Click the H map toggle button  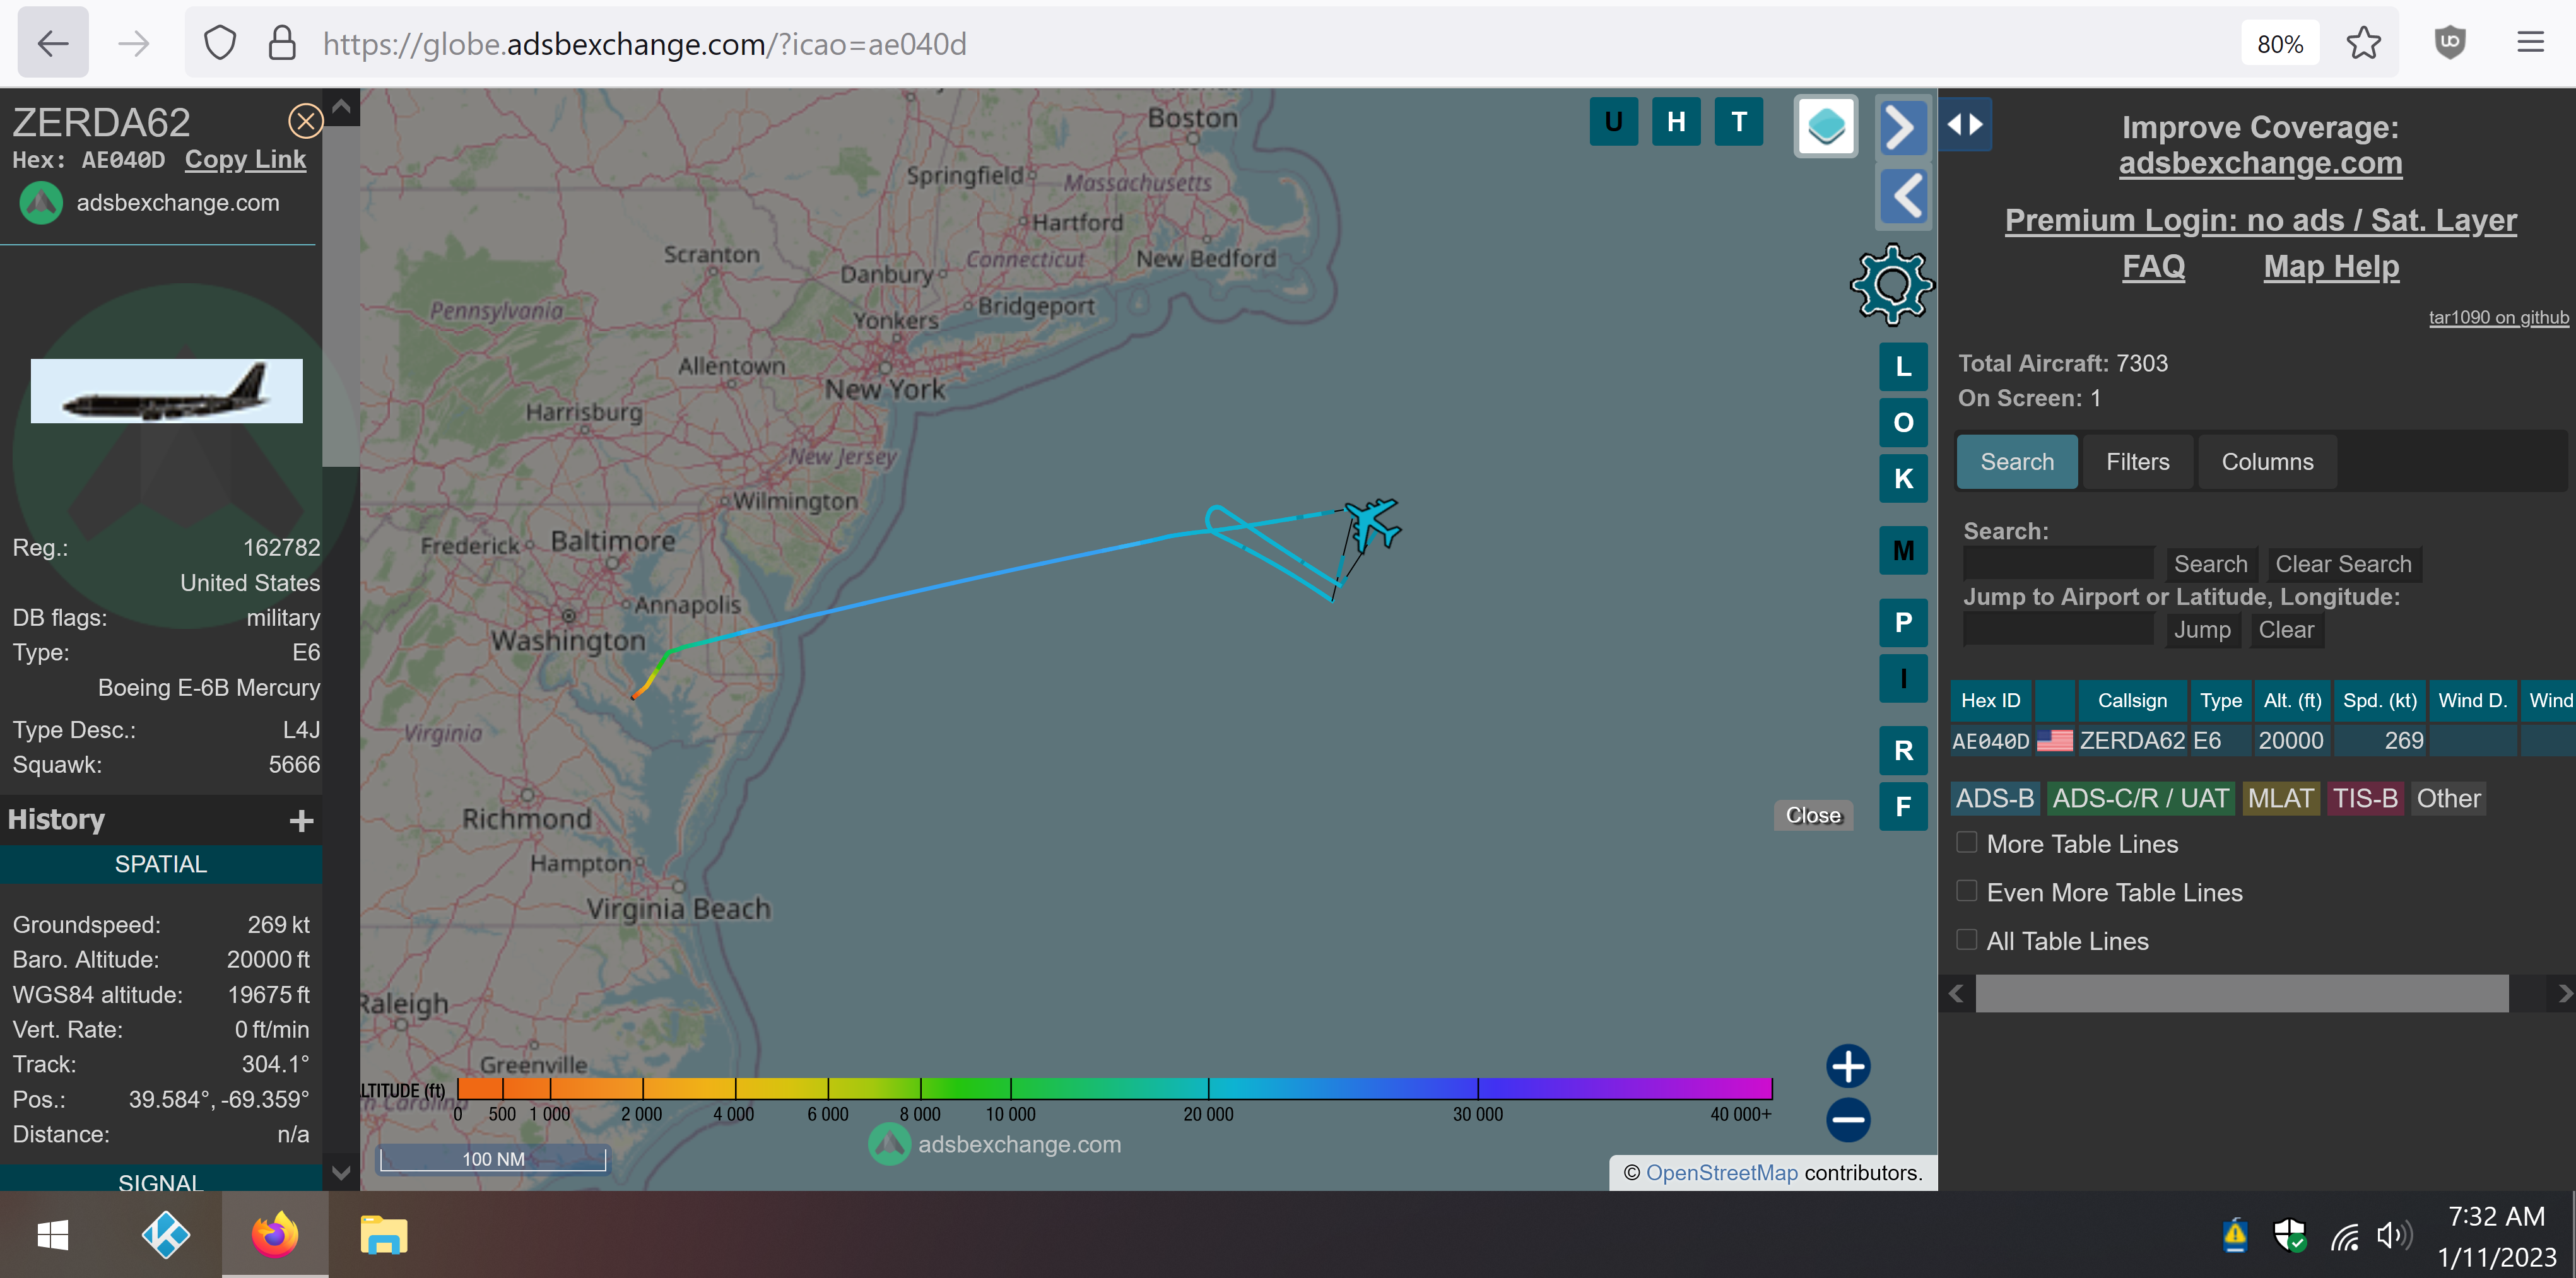(x=1676, y=122)
